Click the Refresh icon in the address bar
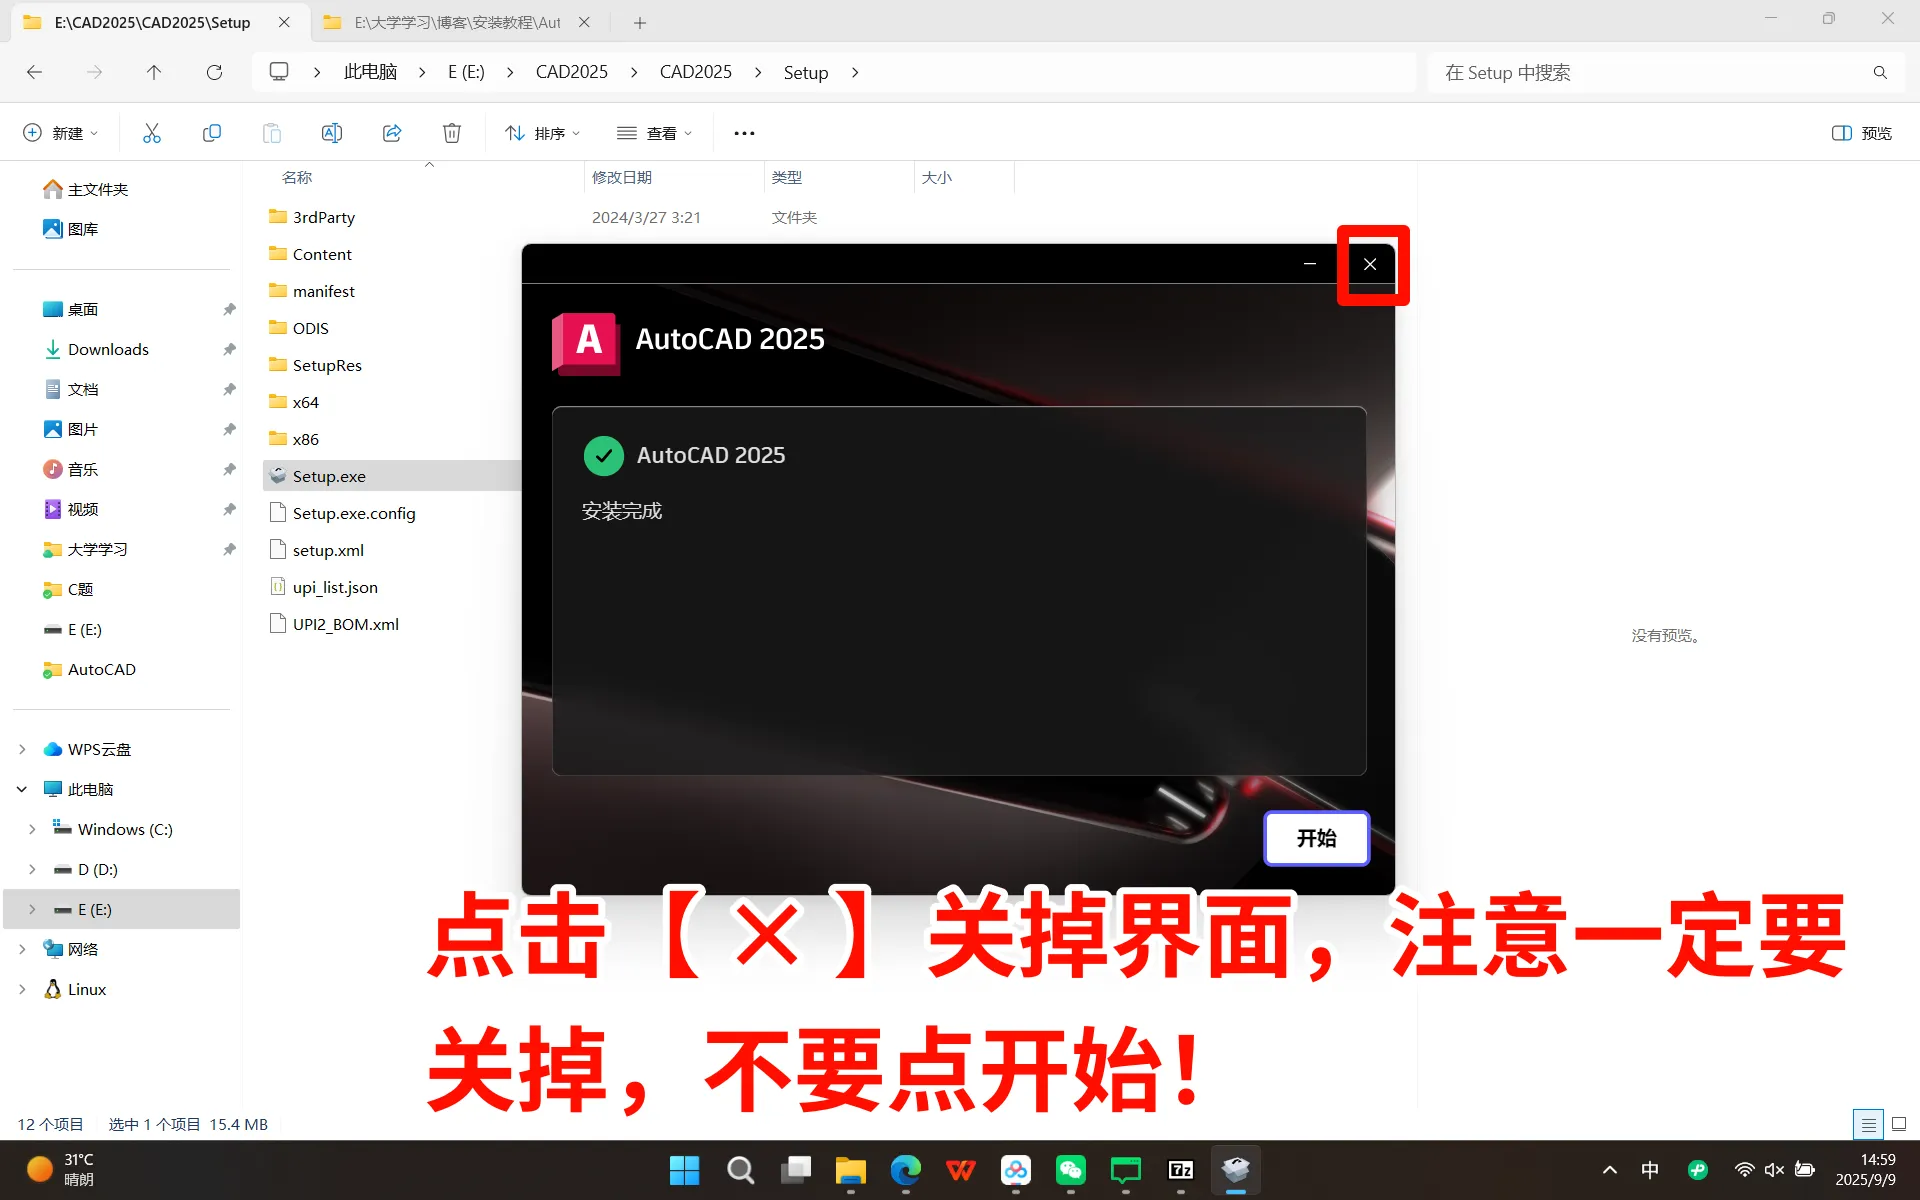 tap(214, 72)
